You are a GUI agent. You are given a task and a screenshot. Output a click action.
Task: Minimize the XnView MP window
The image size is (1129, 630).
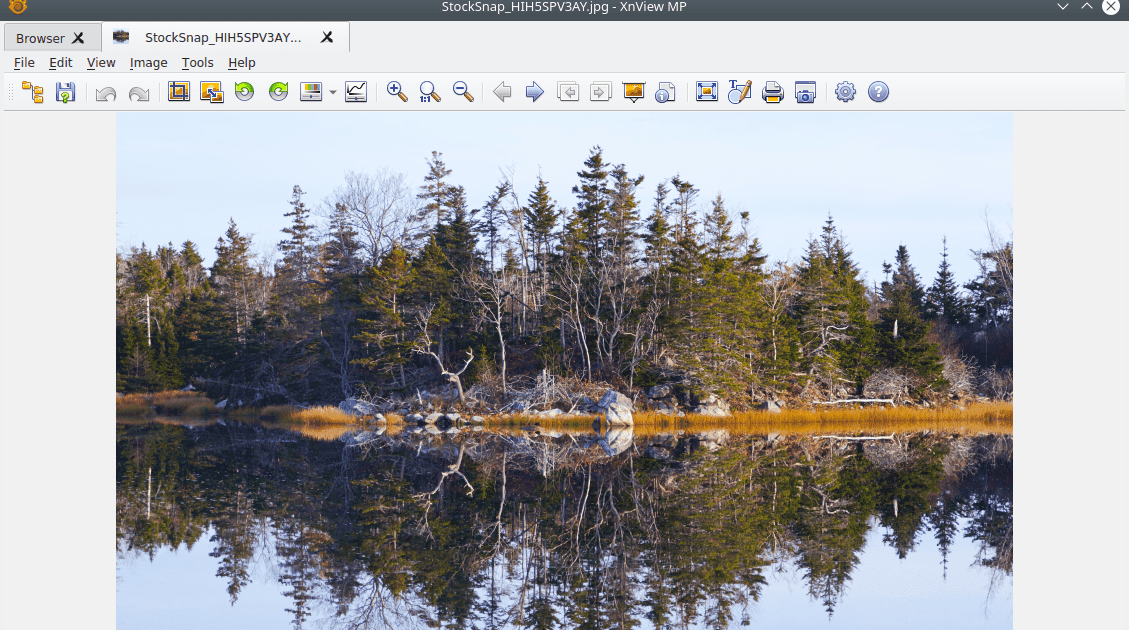1062,6
